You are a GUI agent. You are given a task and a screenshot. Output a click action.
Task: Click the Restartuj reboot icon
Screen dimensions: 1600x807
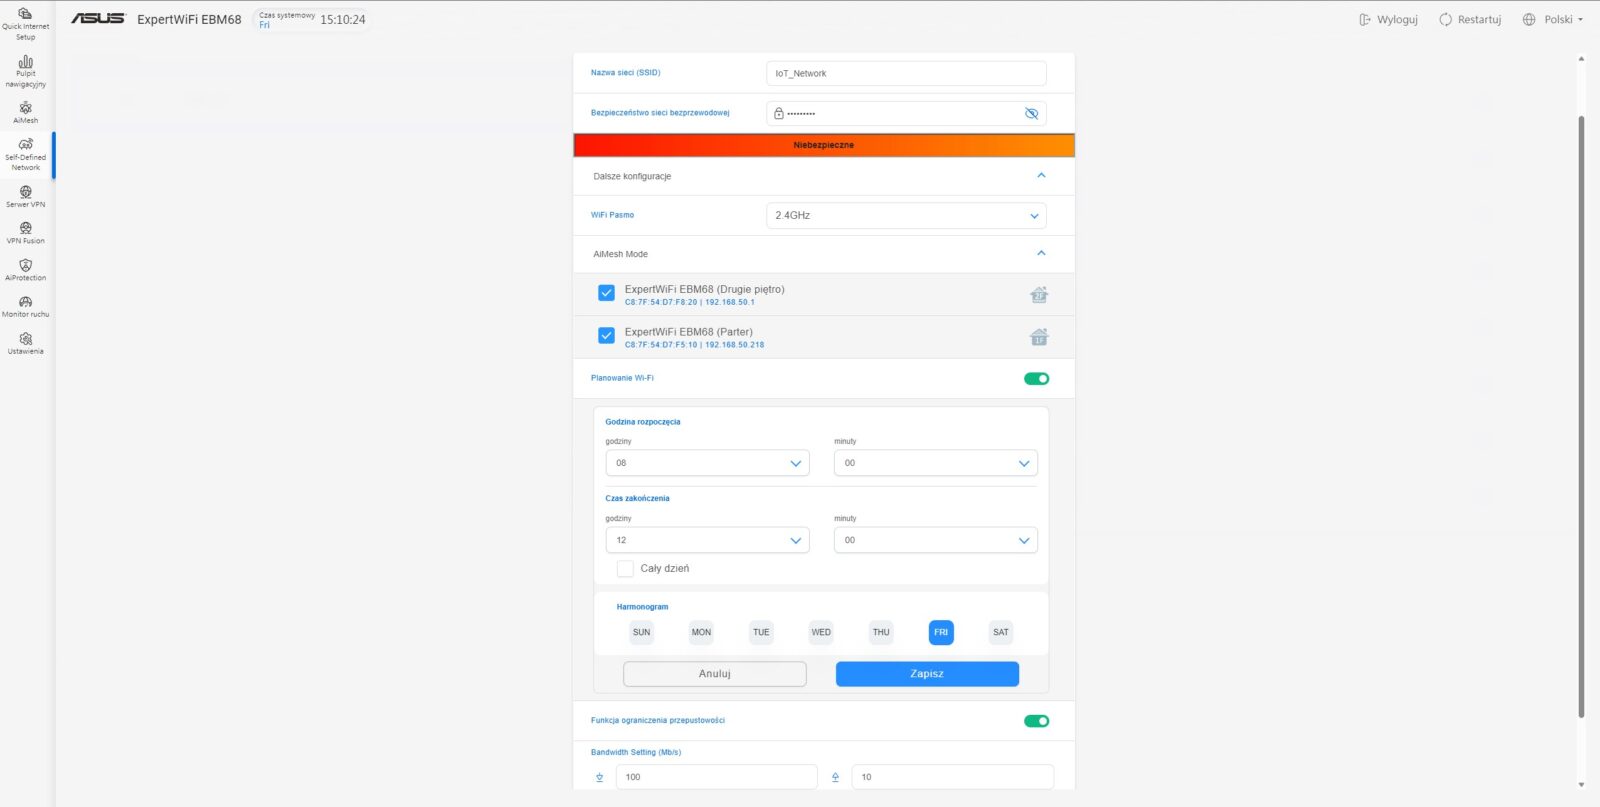coord(1445,20)
